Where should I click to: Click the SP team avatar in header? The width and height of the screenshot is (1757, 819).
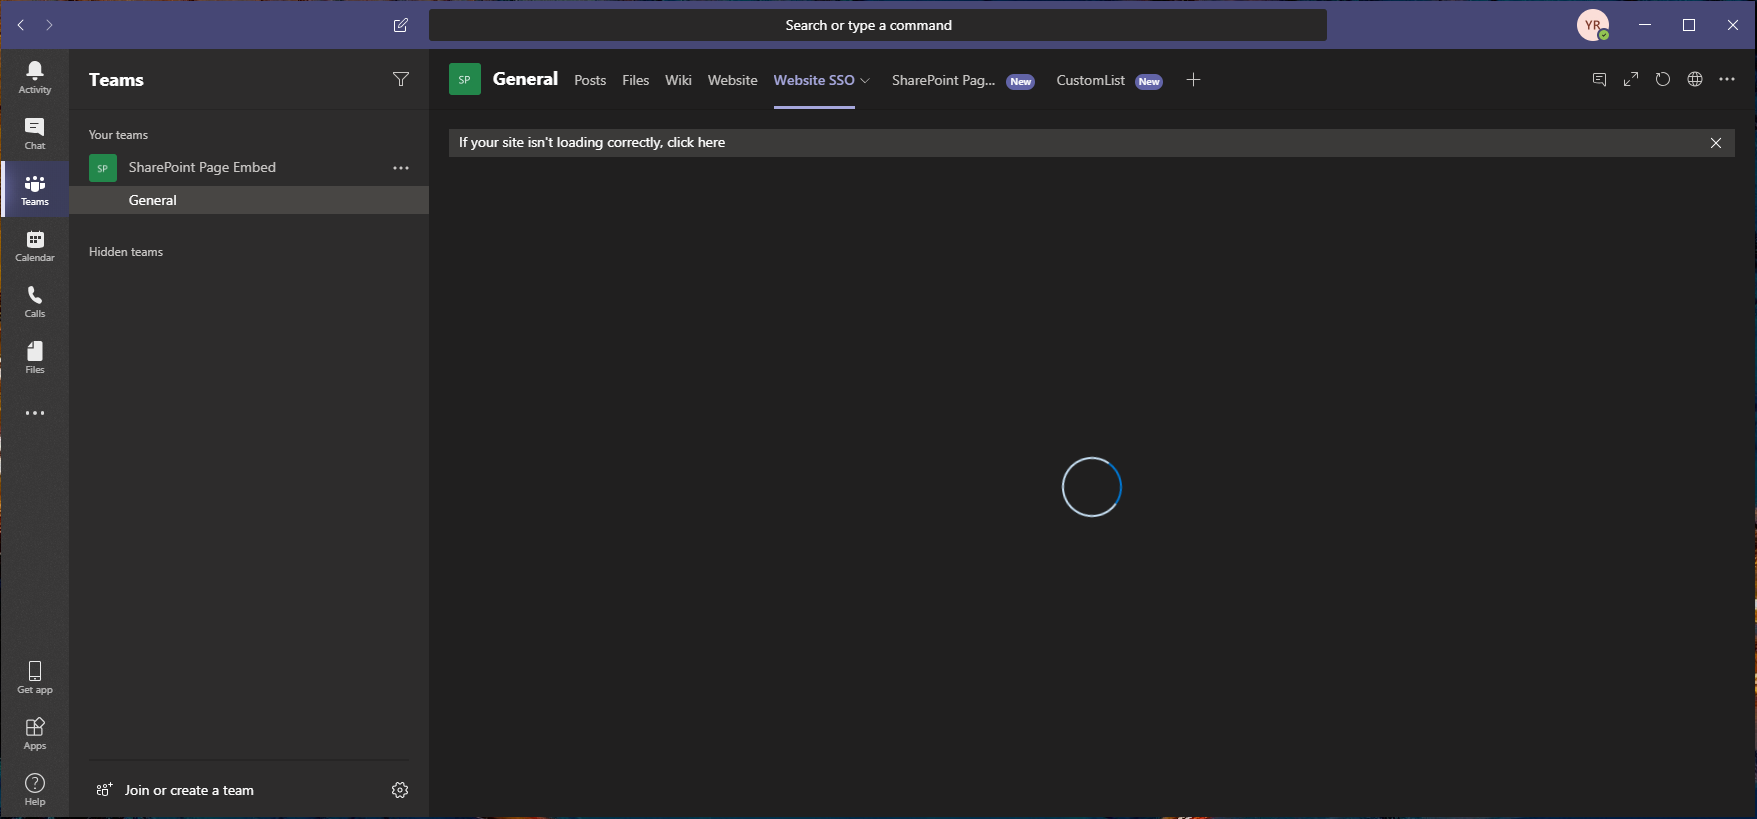465,79
